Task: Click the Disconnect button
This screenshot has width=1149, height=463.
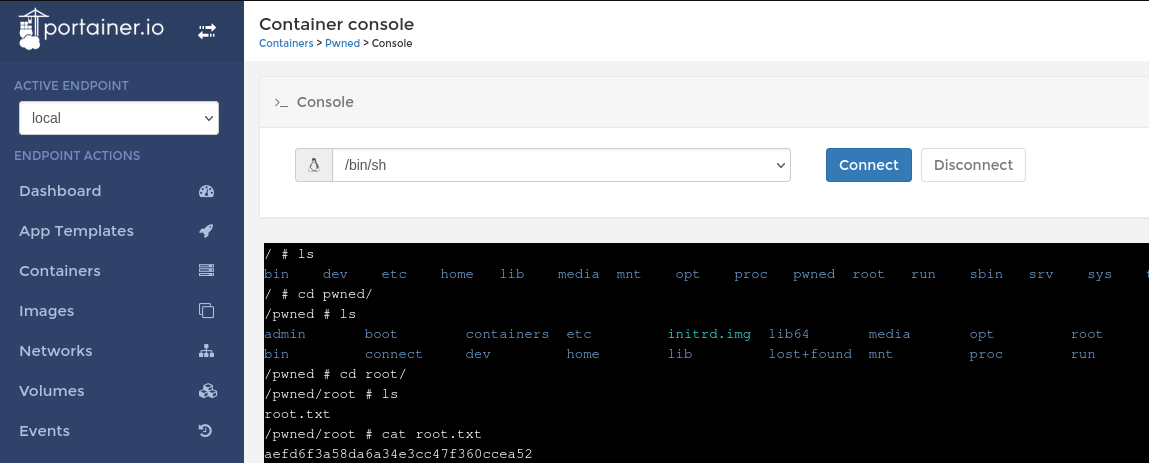Action: 973,165
